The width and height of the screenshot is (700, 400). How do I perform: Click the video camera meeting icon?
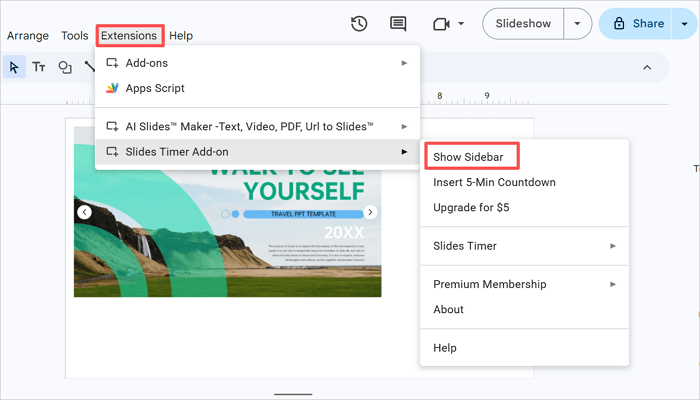coord(441,24)
